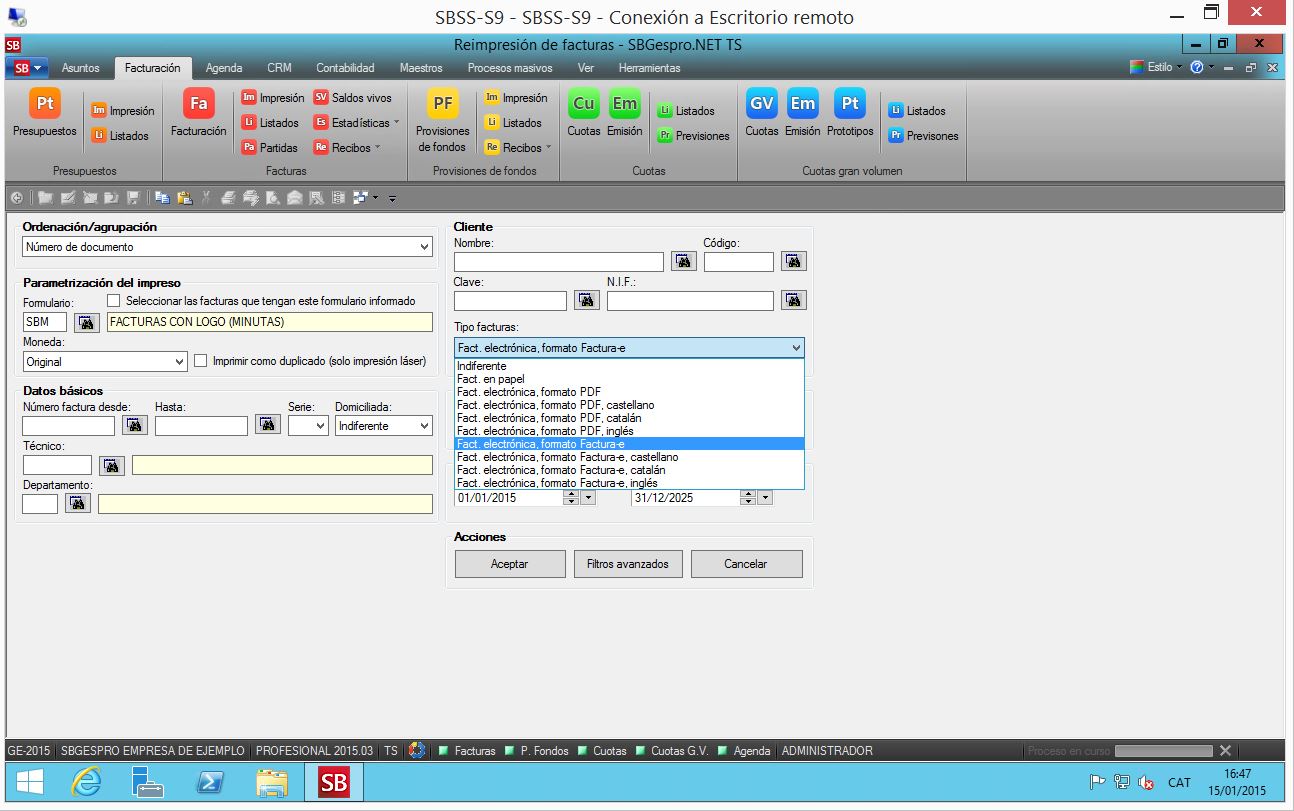Enable 'Seleccionar las facturas que tengan este formulario informado'
This screenshot has width=1294, height=811.
114,300
